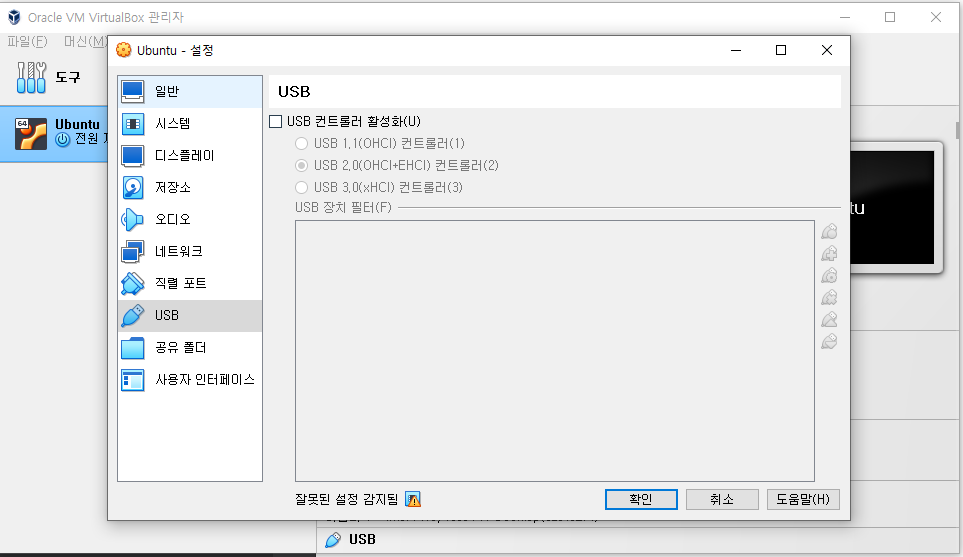Open the 파일(F) menu in VirtualBox Manager
The image size is (963, 557).
click(28, 42)
